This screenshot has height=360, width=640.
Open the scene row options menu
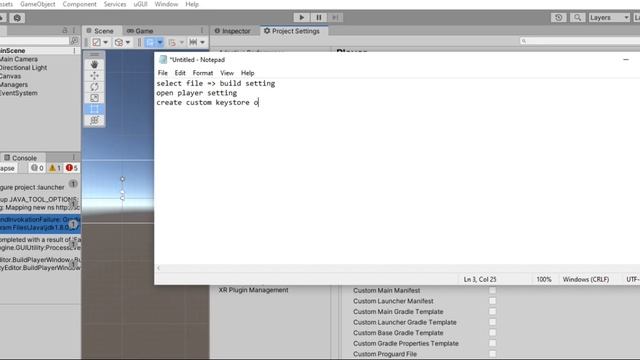tap(74, 51)
